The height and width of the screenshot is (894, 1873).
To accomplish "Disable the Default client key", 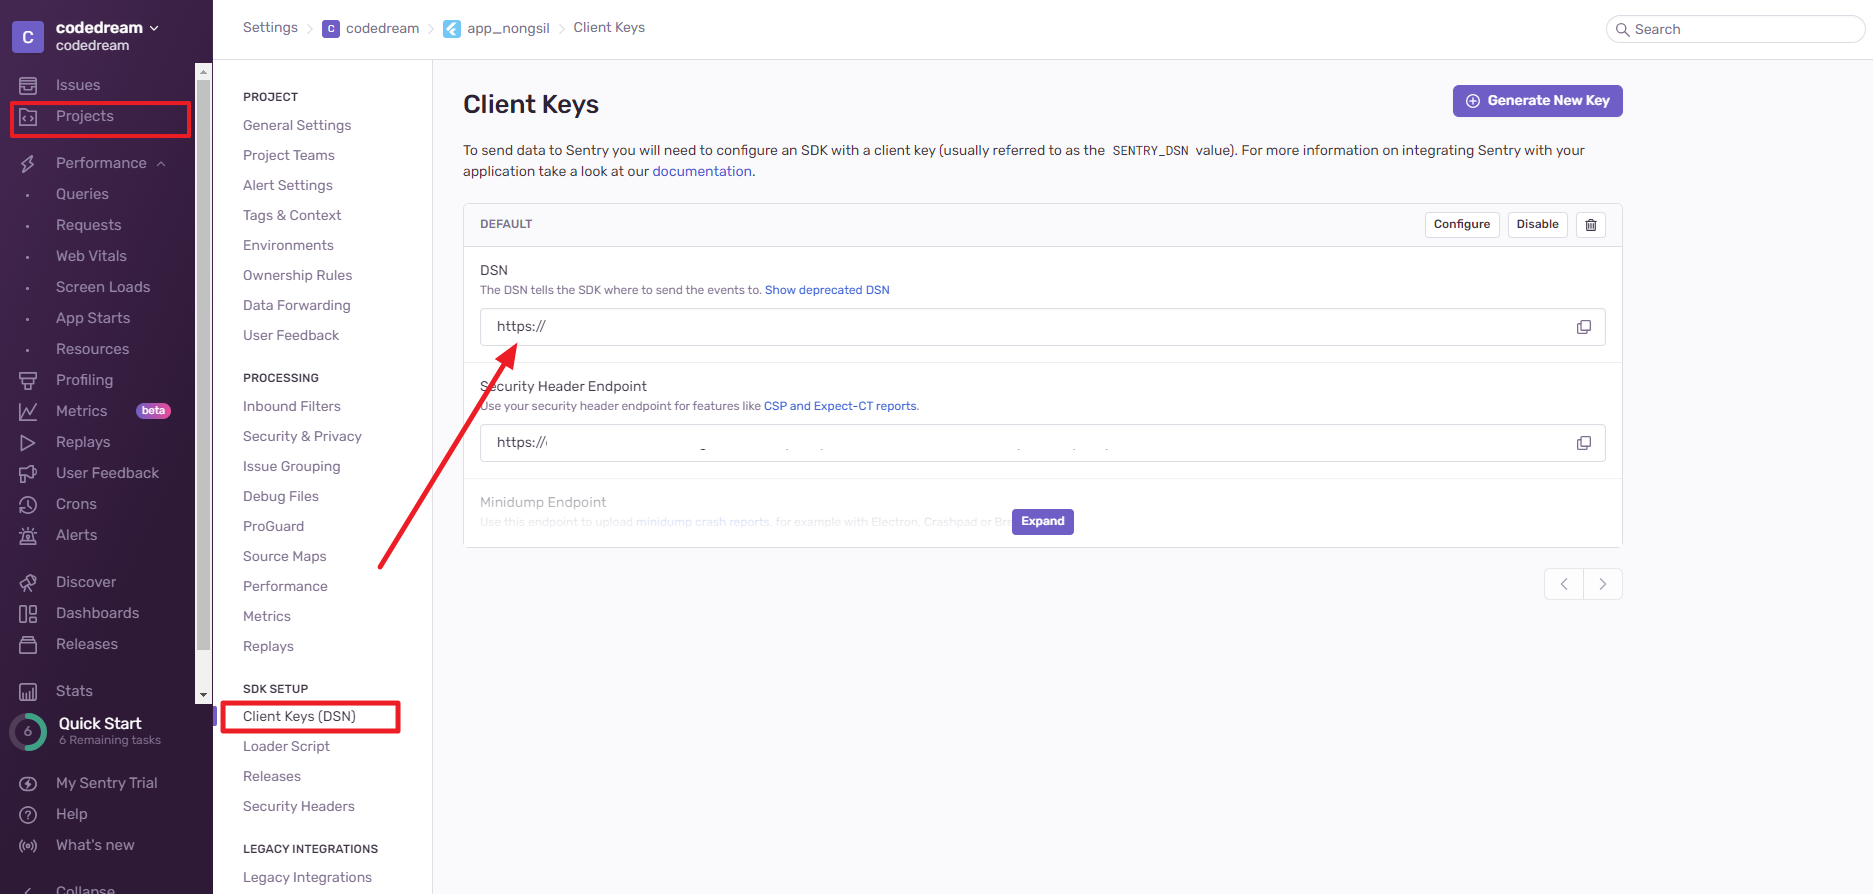I will (1537, 224).
